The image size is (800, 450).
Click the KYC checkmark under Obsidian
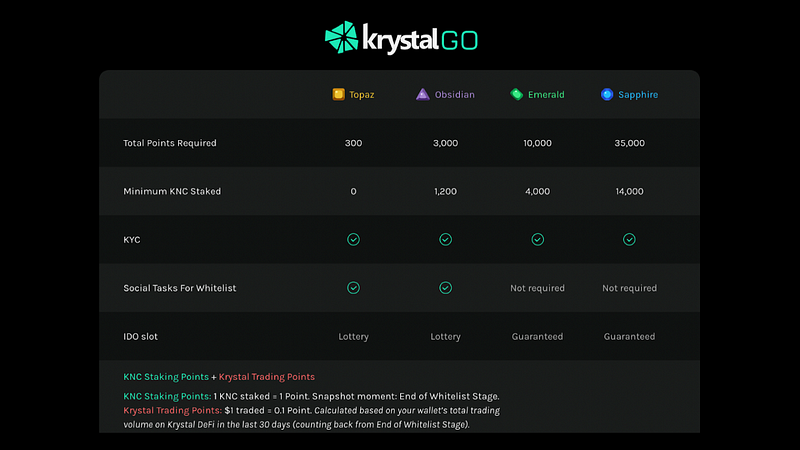(x=445, y=239)
